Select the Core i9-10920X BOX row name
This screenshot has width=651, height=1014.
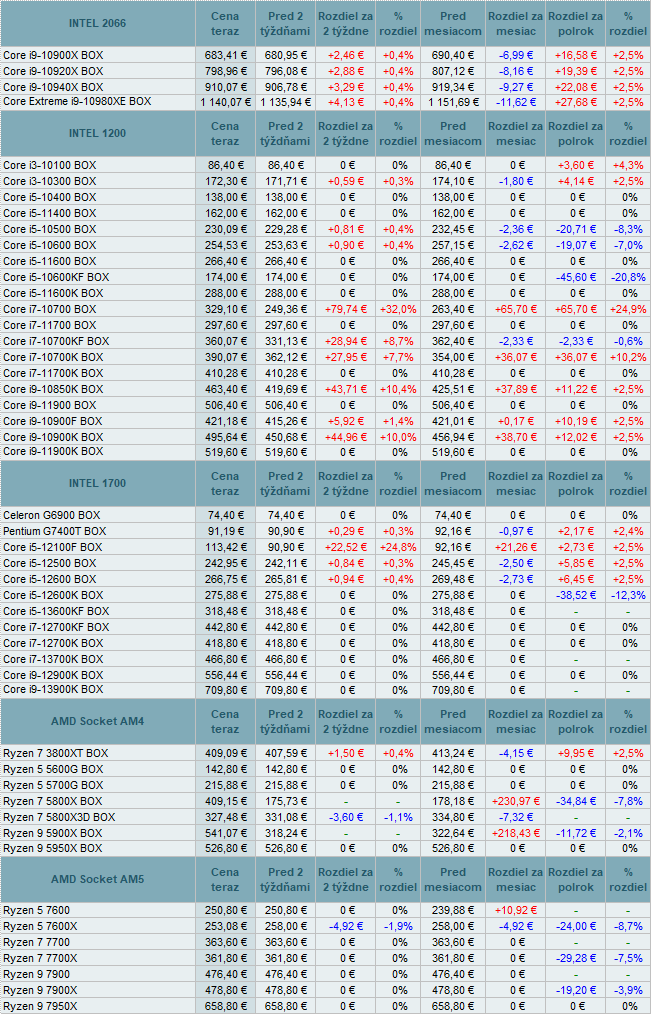tap(53, 71)
